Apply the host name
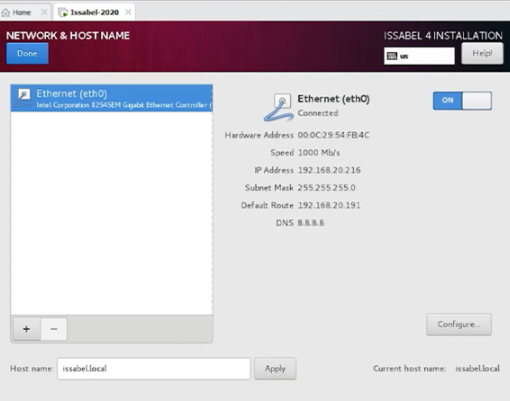Viewport: 510px width, 401px height. (x=275, y=368)
